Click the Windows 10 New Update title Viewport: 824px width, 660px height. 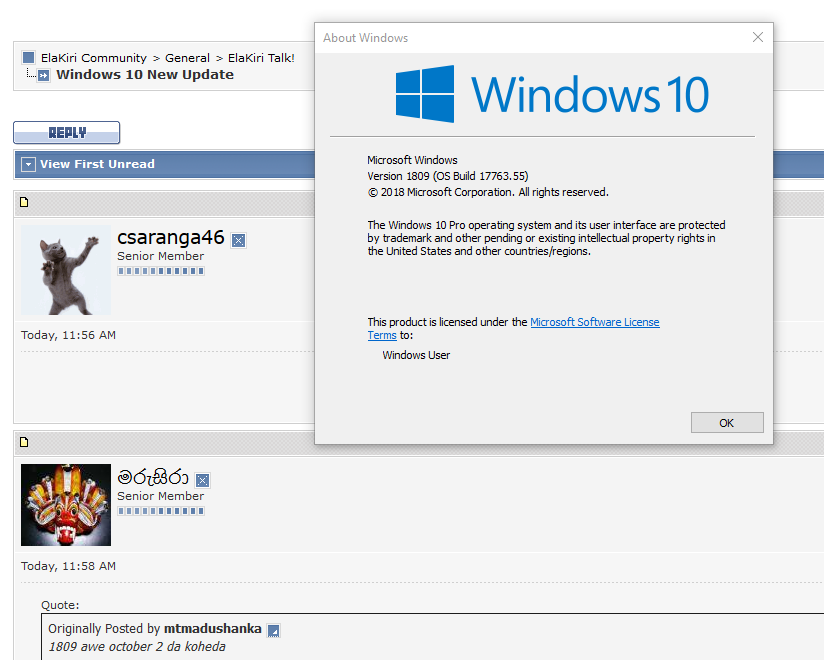145,75
